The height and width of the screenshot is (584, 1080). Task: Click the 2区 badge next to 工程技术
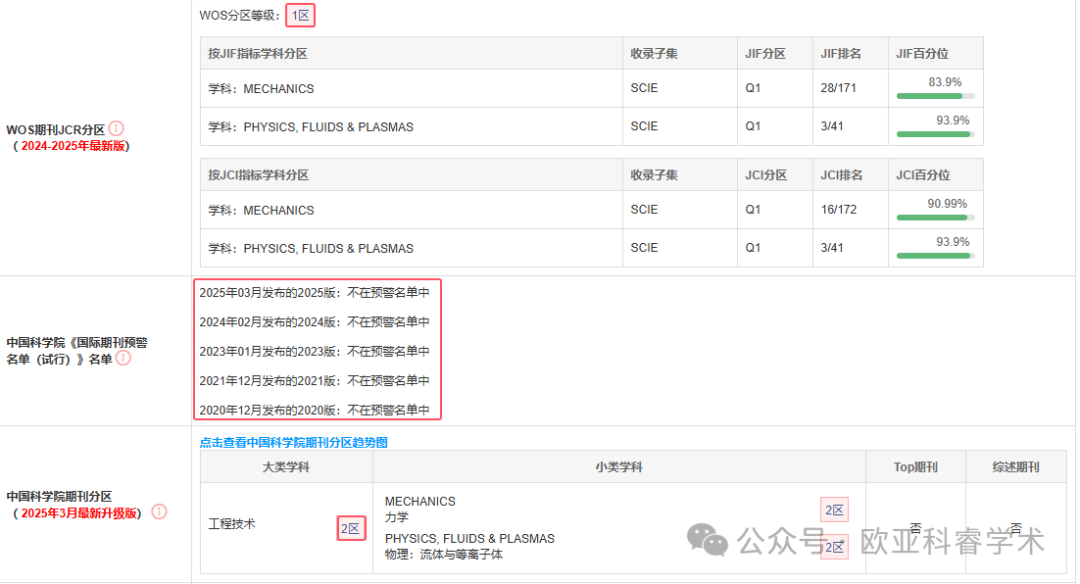coord(351,528)
